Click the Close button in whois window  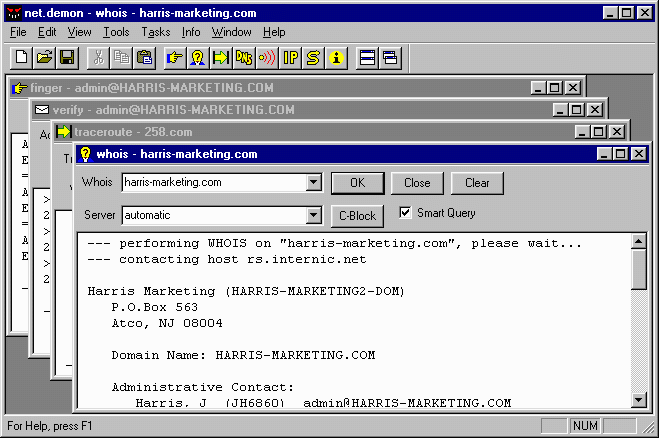(x=417, y=183)
